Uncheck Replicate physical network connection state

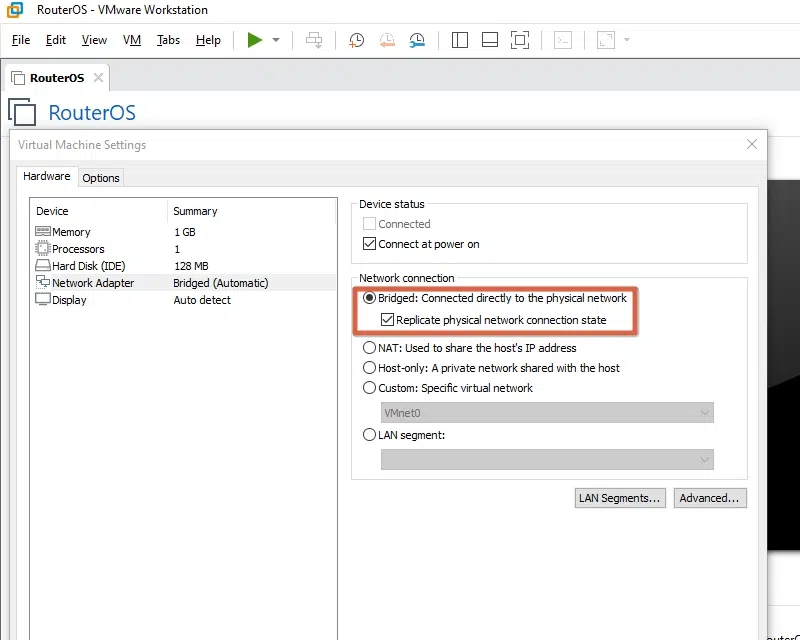click(x=388, y=320)
